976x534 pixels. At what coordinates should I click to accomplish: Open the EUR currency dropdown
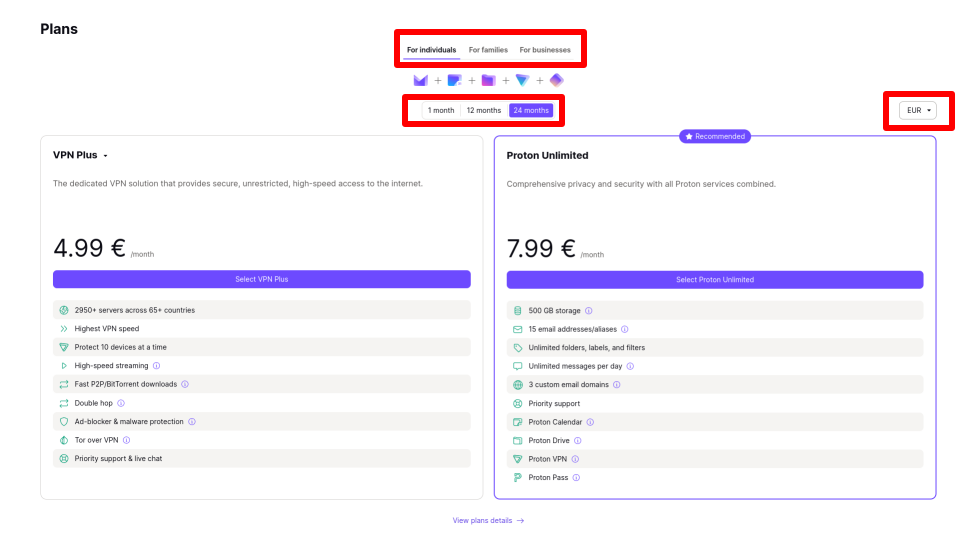(918, 110)
